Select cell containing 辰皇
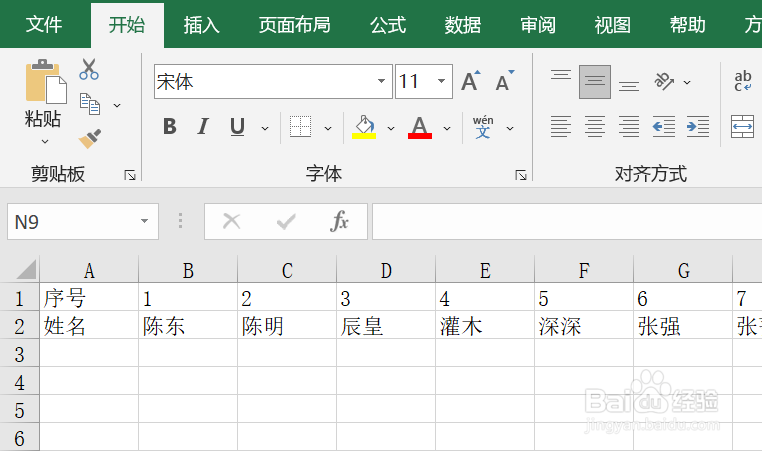The width and height of the screenshot is (762, 451). click(386, 326)
